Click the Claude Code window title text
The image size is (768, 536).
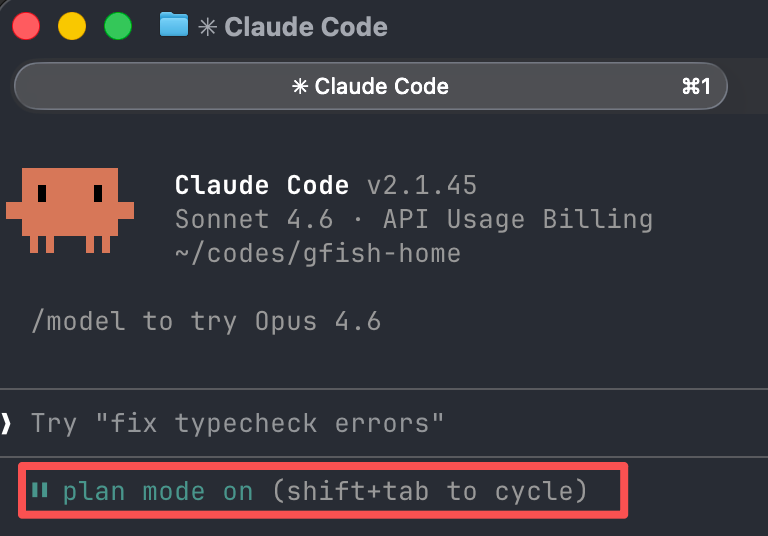(x=306, y=26)
